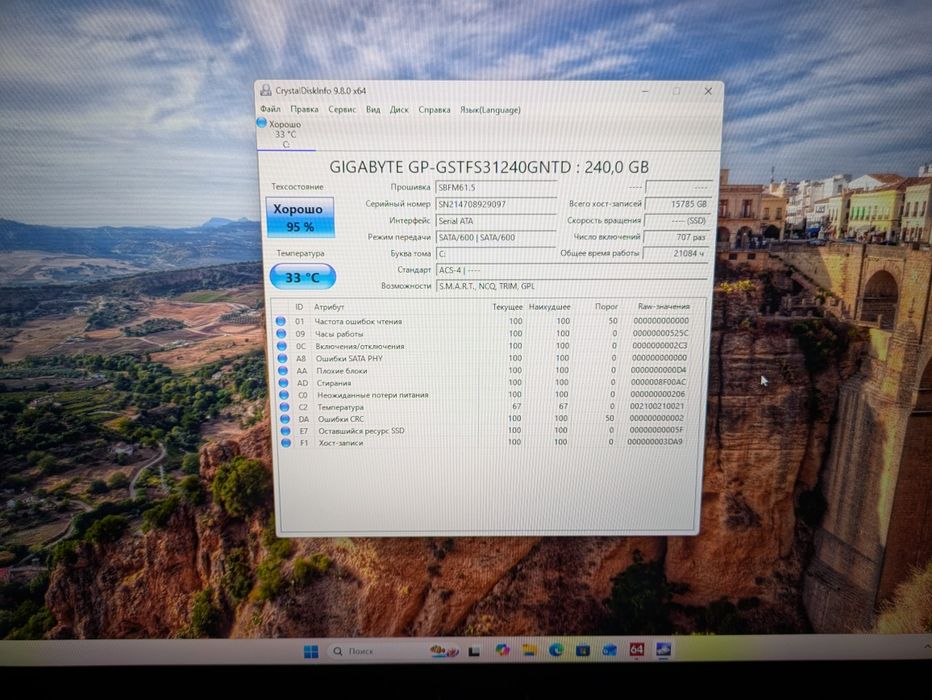
Task: Click status icon for Хост-записи row
Action: 286,443
